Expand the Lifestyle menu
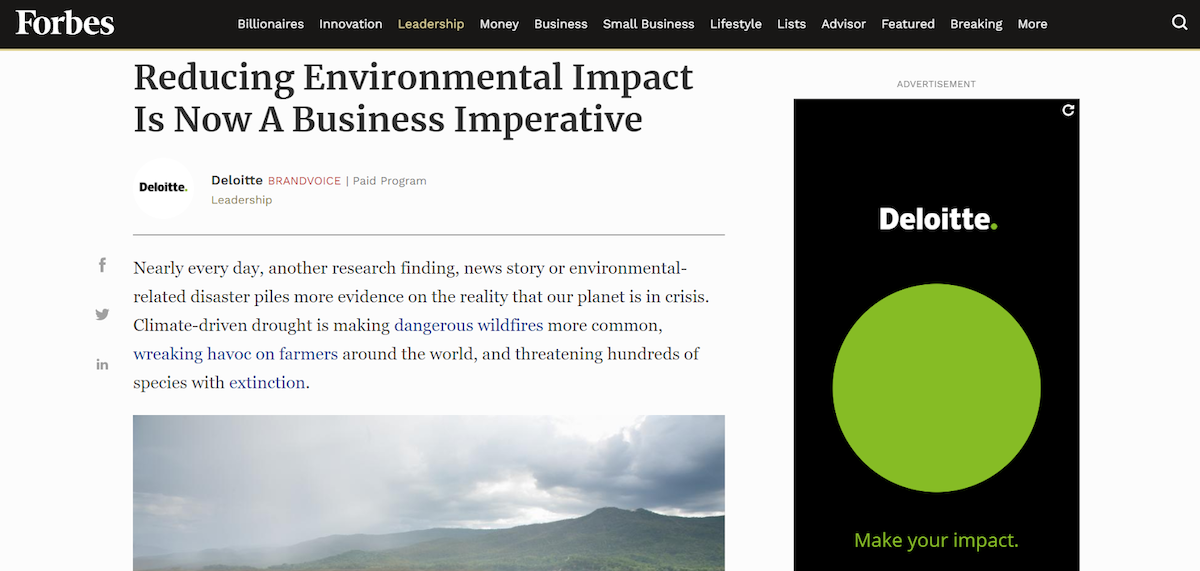Screen dimensions: 1200x571 735,24
